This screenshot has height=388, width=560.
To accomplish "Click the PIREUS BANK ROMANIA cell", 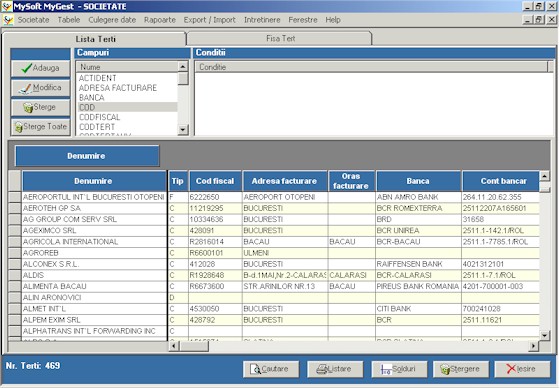I will pyautogui.click(x=418, y=287).
